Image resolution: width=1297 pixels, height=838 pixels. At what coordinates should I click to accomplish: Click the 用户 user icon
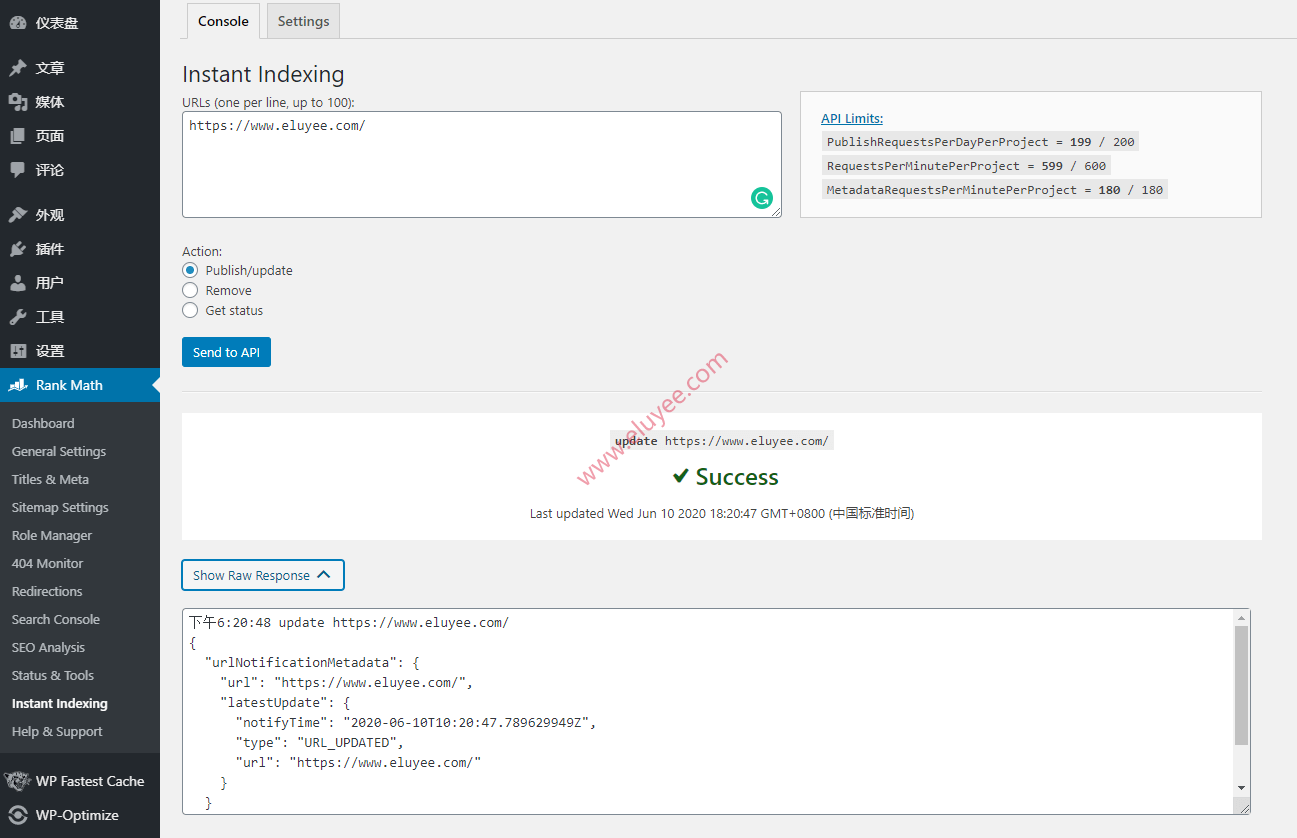coord(18,283)
